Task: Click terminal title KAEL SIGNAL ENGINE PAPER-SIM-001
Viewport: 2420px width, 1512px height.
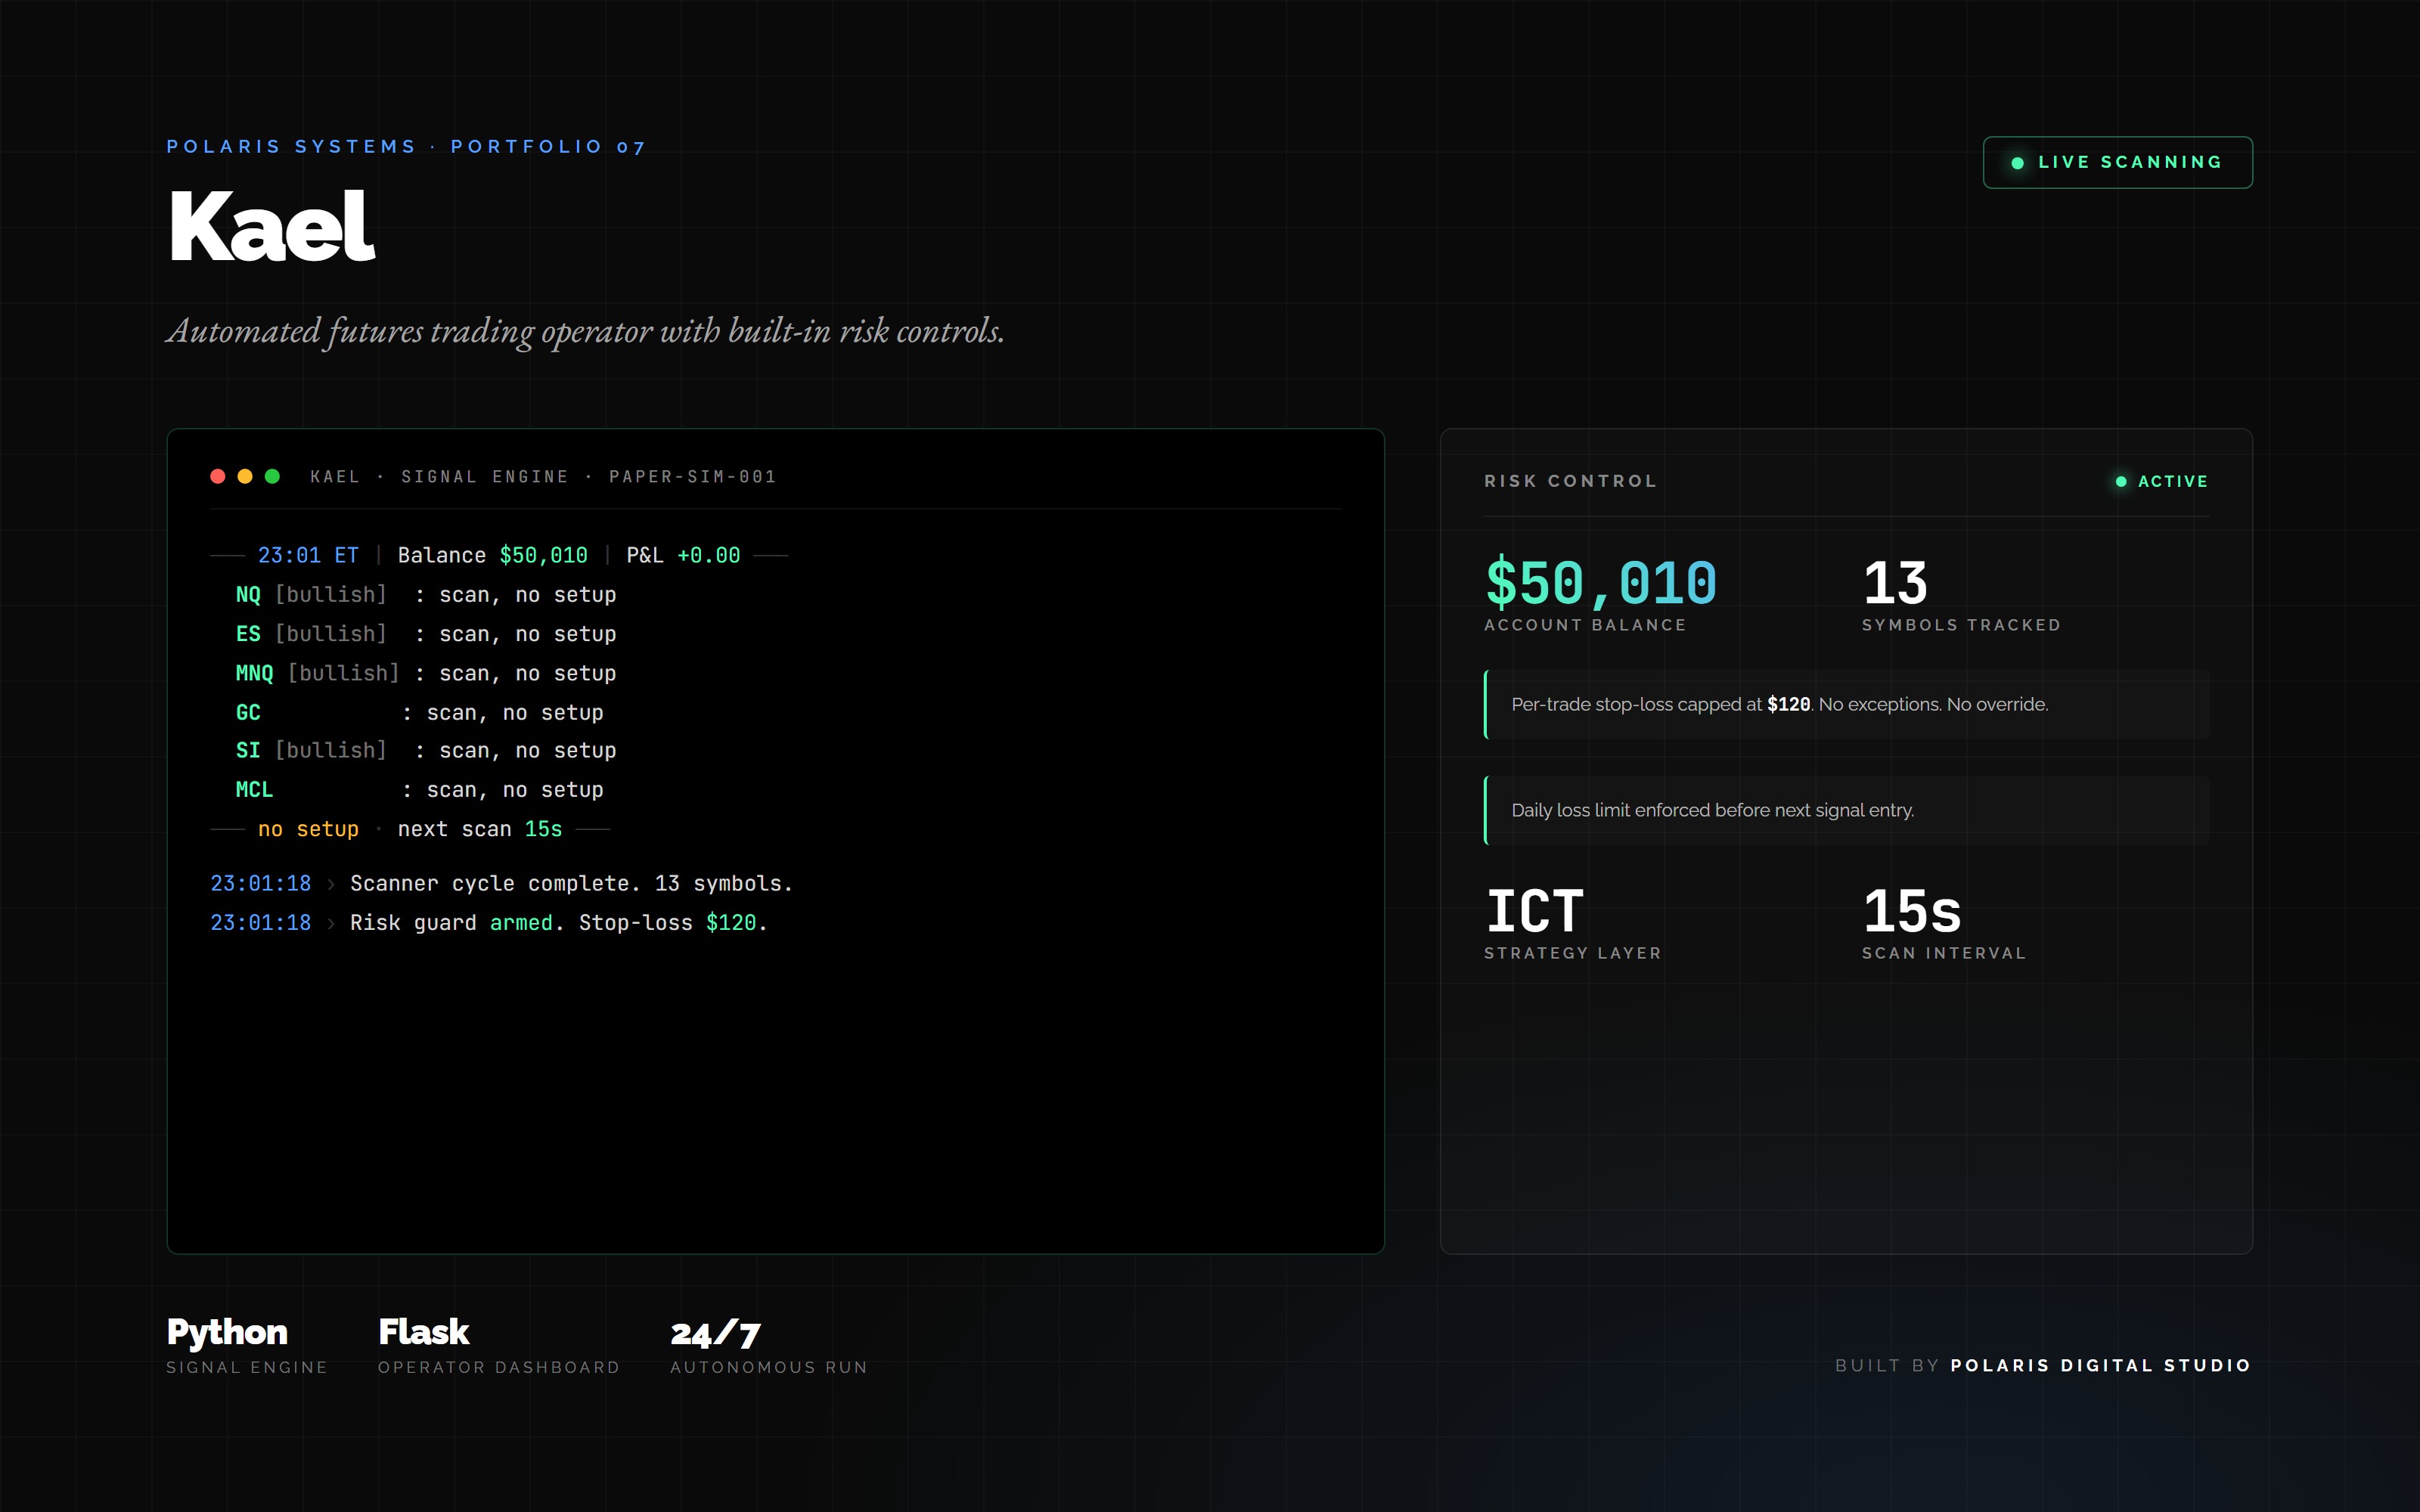Action: coord(543,477)
